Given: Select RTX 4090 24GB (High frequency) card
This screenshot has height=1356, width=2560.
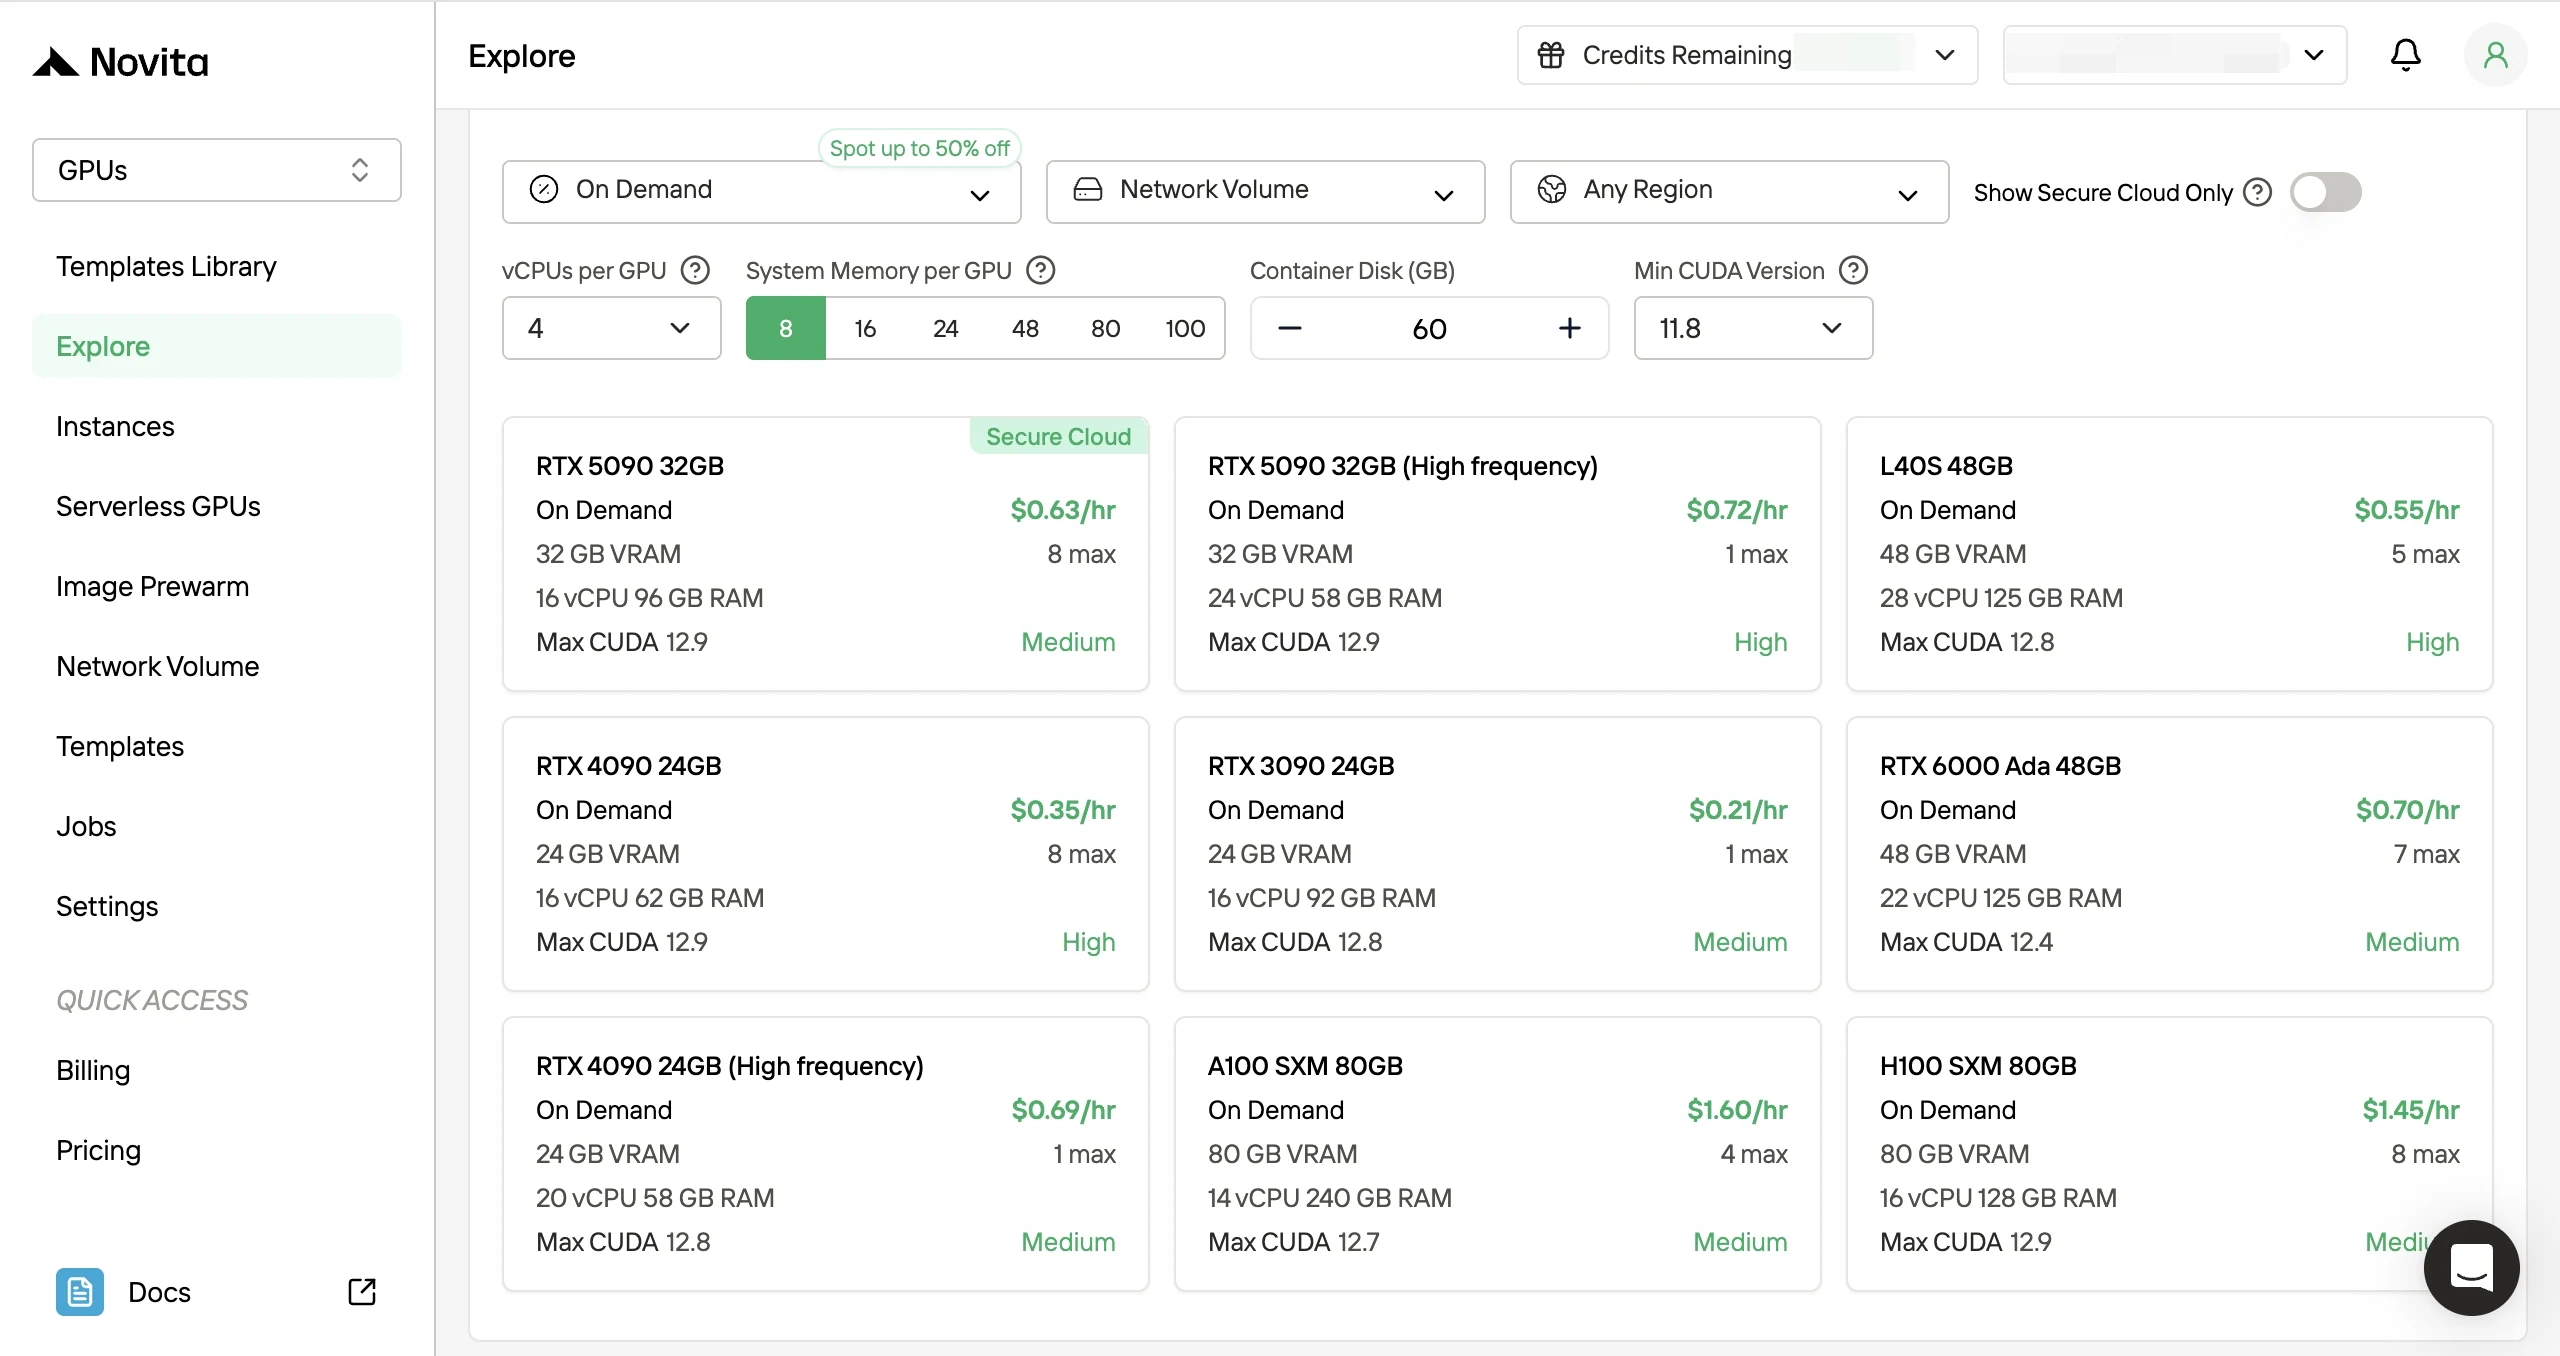Looking at the screenshot, I should click(826, 1154).
